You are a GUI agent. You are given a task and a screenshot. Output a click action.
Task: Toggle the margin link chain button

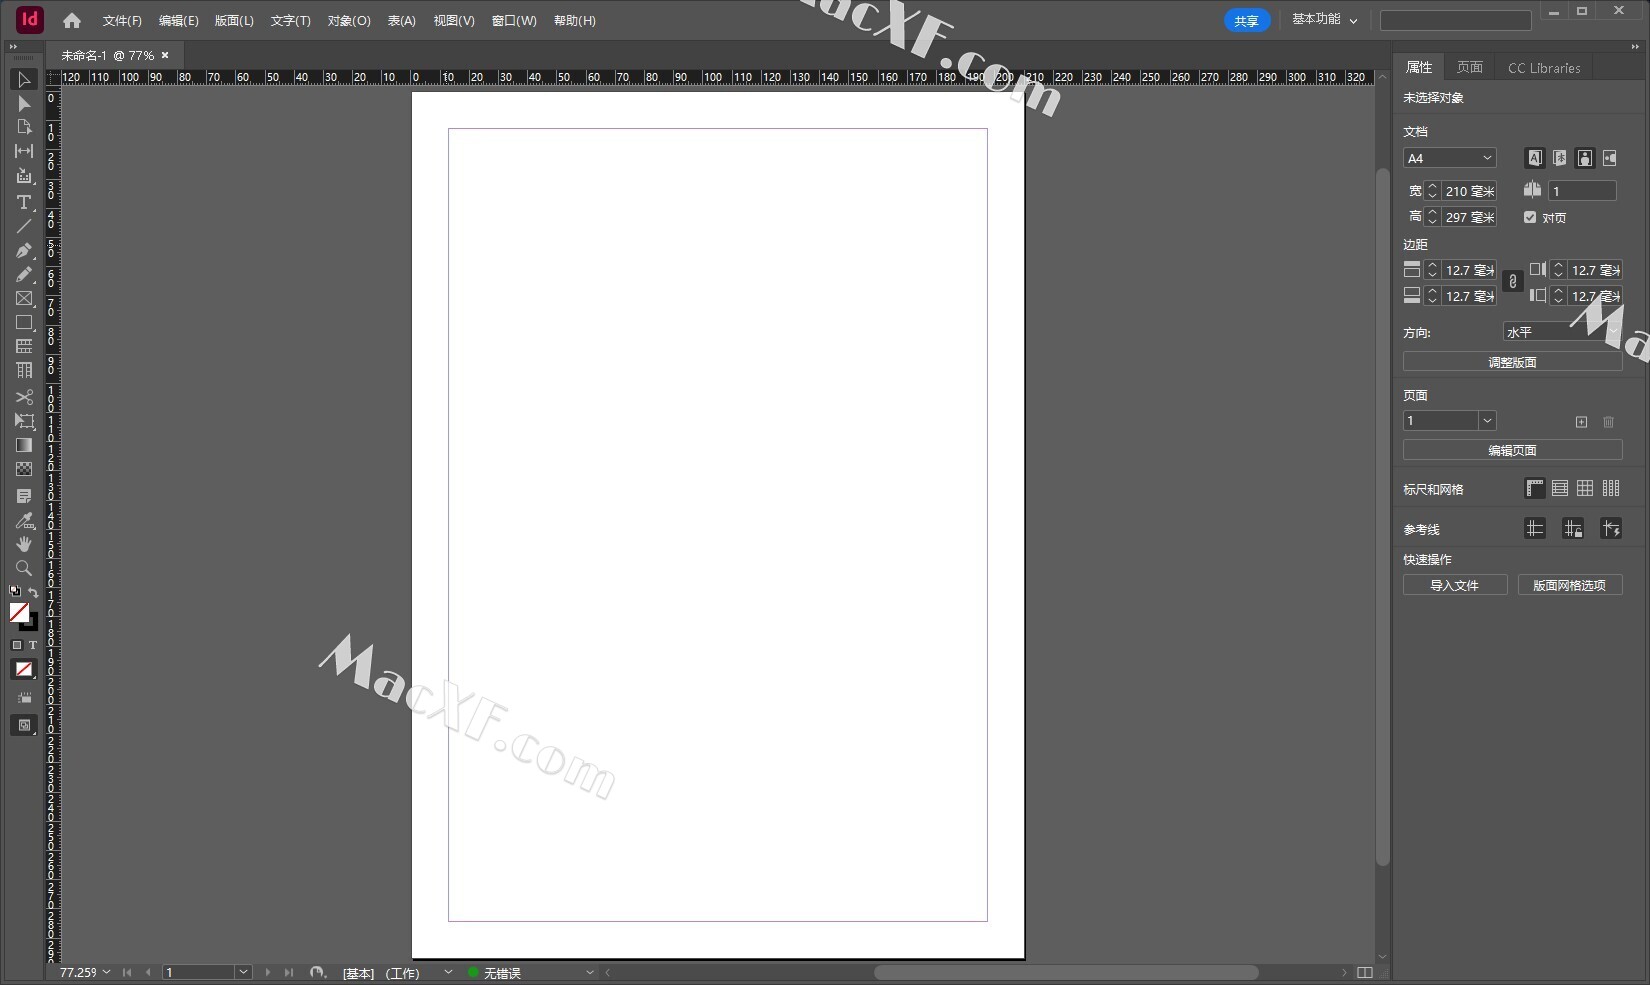(1513, 282)
